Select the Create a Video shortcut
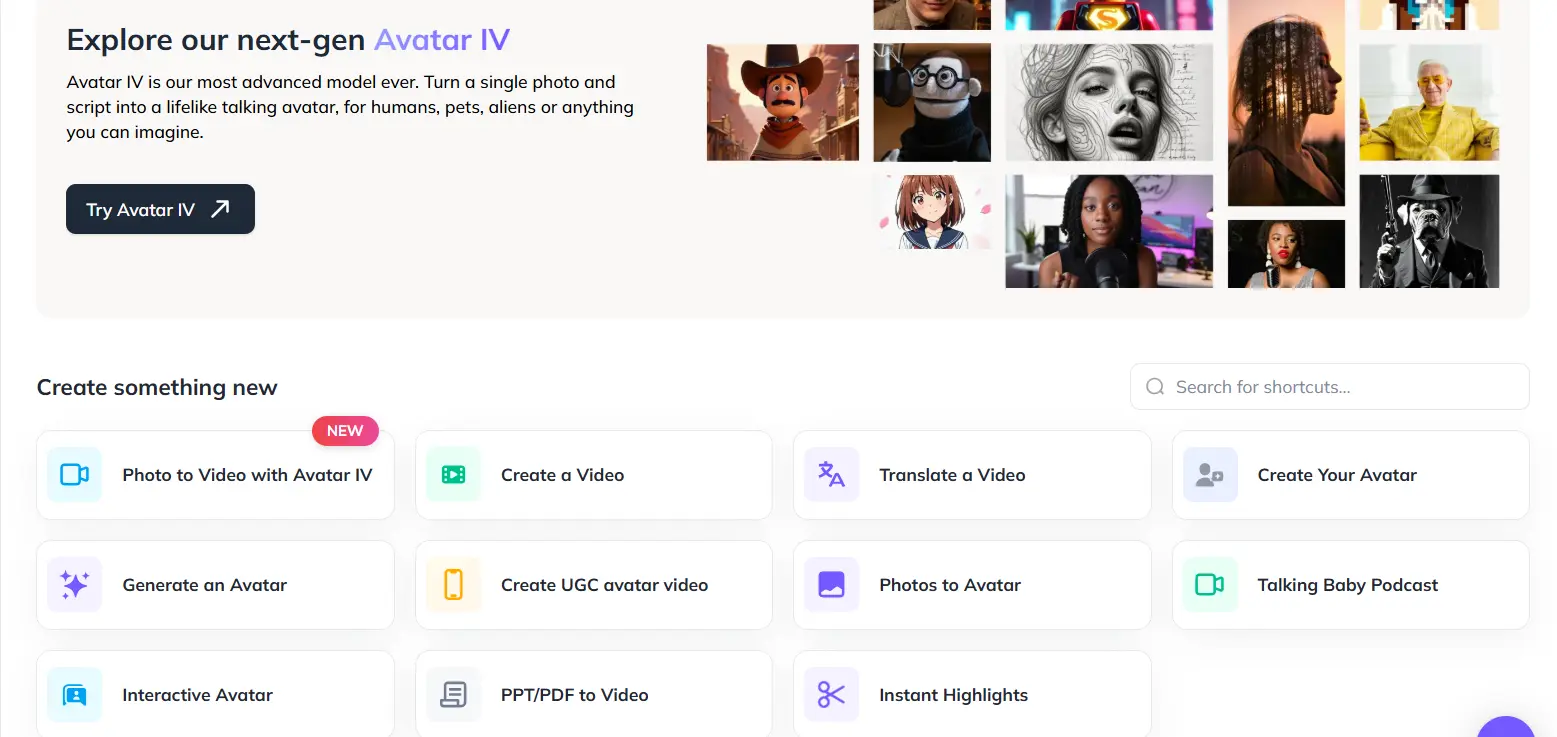1557x737 pixels. pos(594,475)
